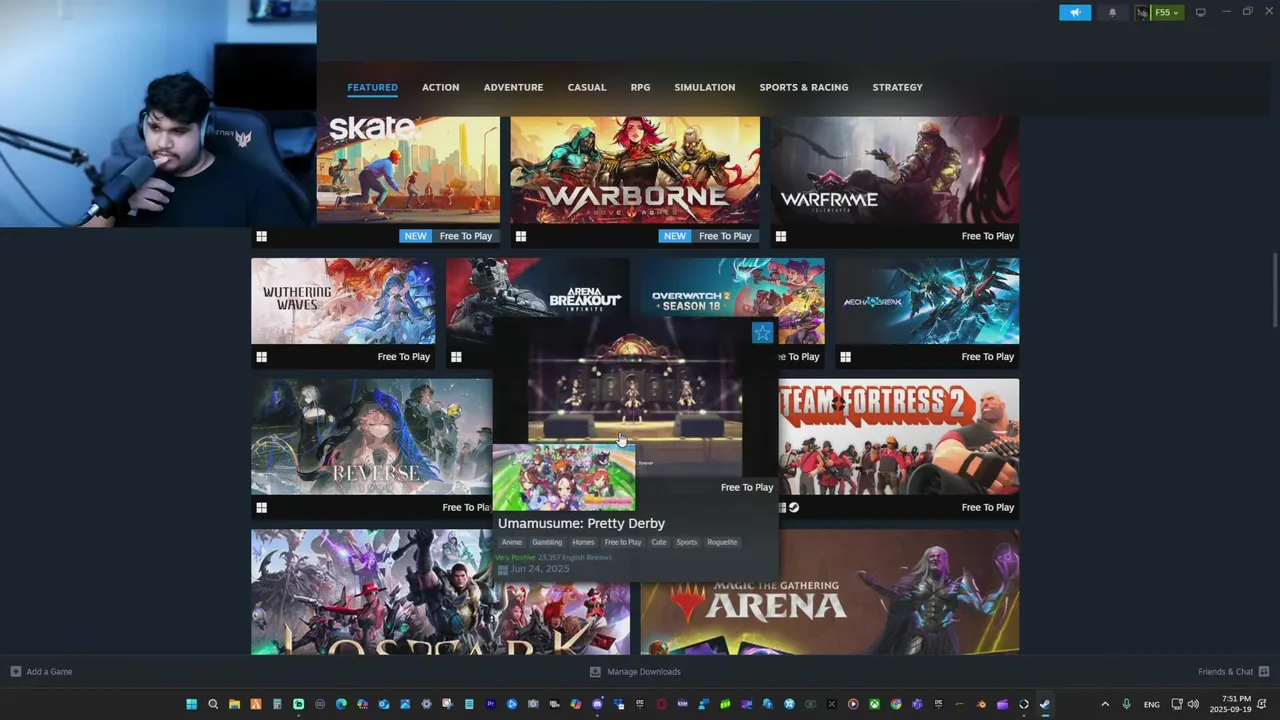
Task: Open Windows taskbar search
Action: click(213, 704)
